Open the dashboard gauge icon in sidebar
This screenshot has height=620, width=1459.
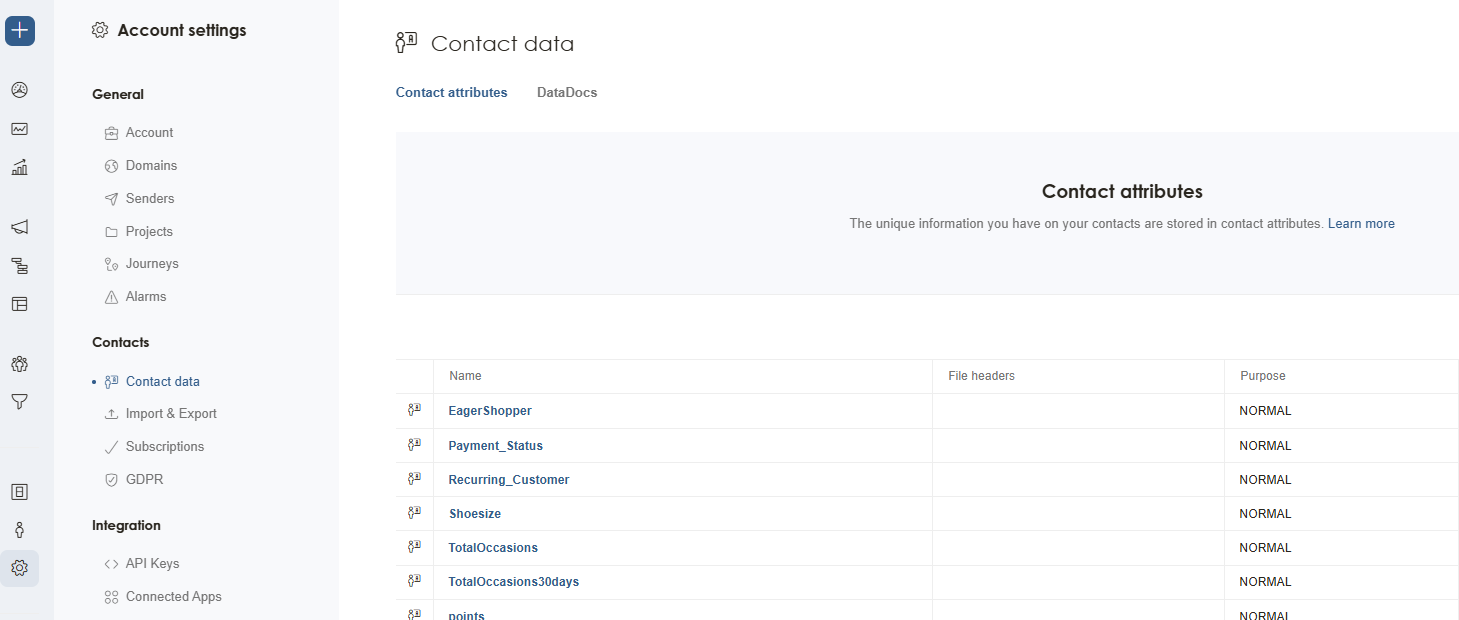pyautogui.click(x=20, y=90)
